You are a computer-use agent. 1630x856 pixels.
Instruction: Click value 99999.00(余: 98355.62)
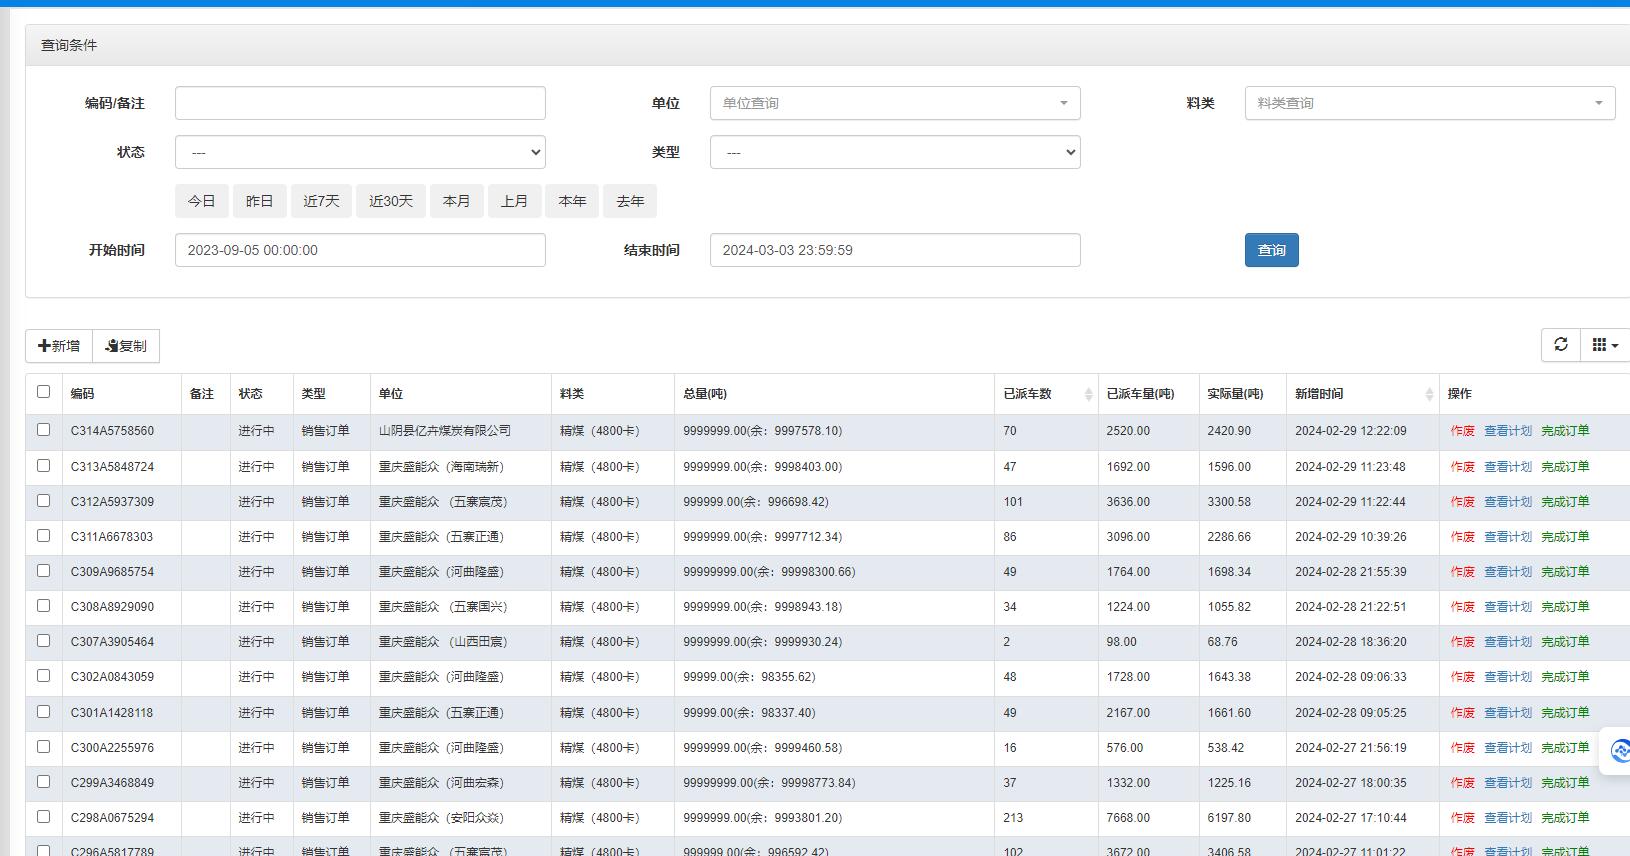(749, 677)
